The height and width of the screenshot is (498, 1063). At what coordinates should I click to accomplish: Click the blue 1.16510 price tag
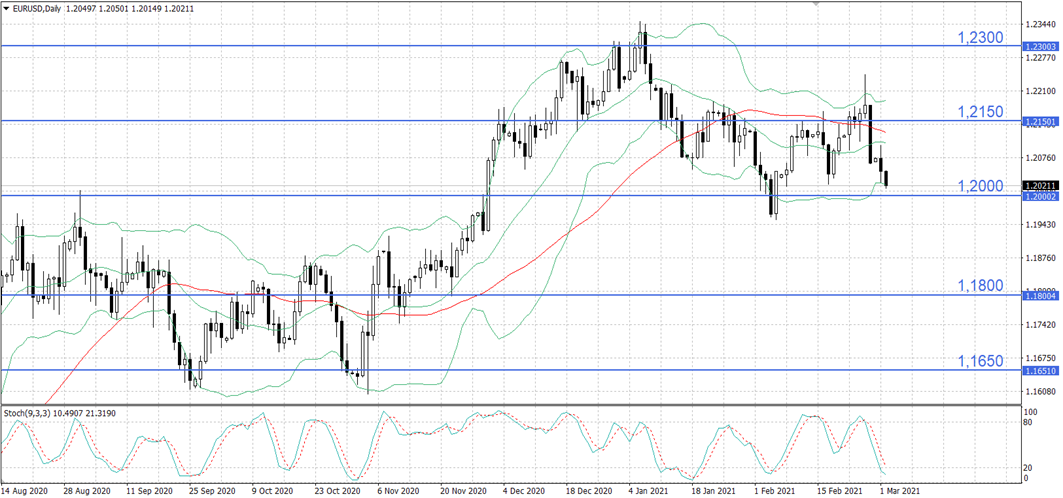point(1041,371)
